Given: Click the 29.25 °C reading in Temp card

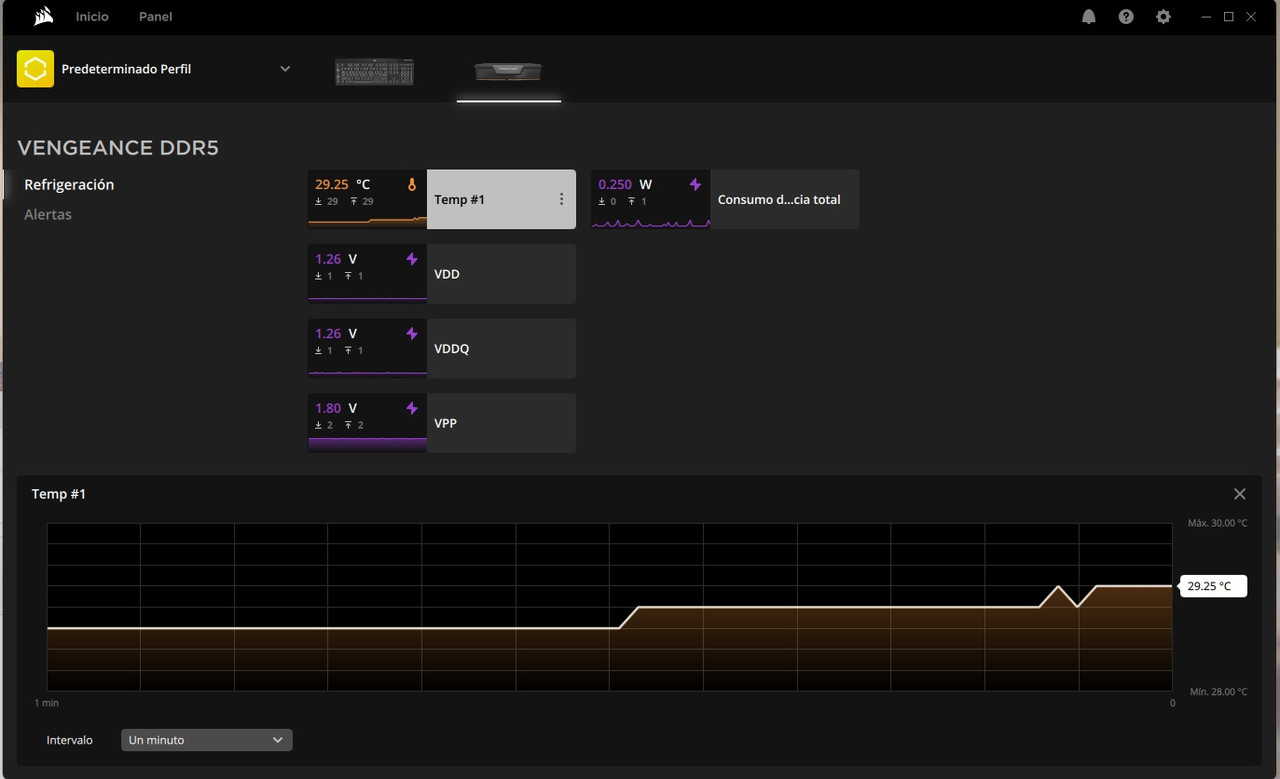Looking at the screenshot, I should pos(342,184).
